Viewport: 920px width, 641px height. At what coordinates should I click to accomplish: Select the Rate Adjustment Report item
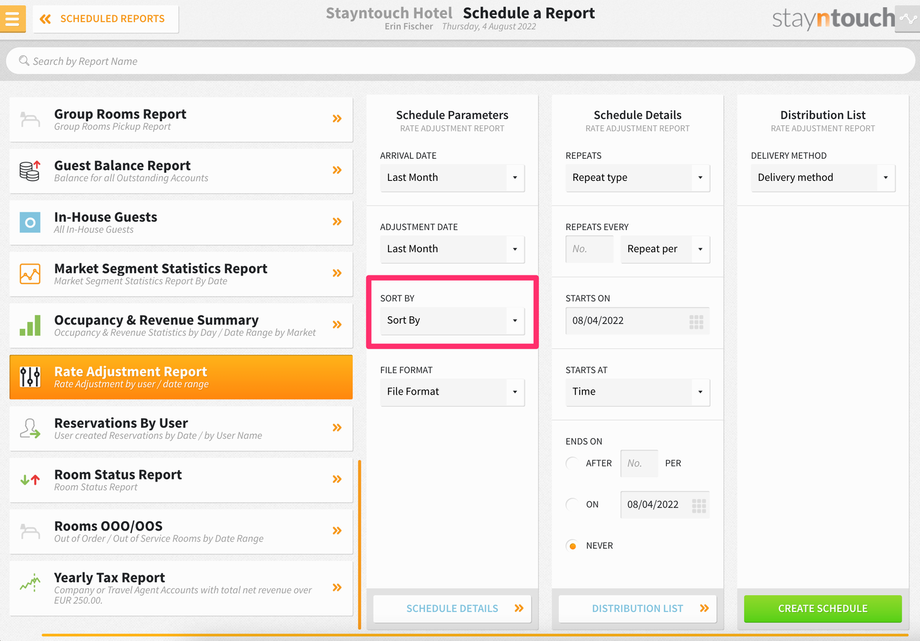(181, 377)
